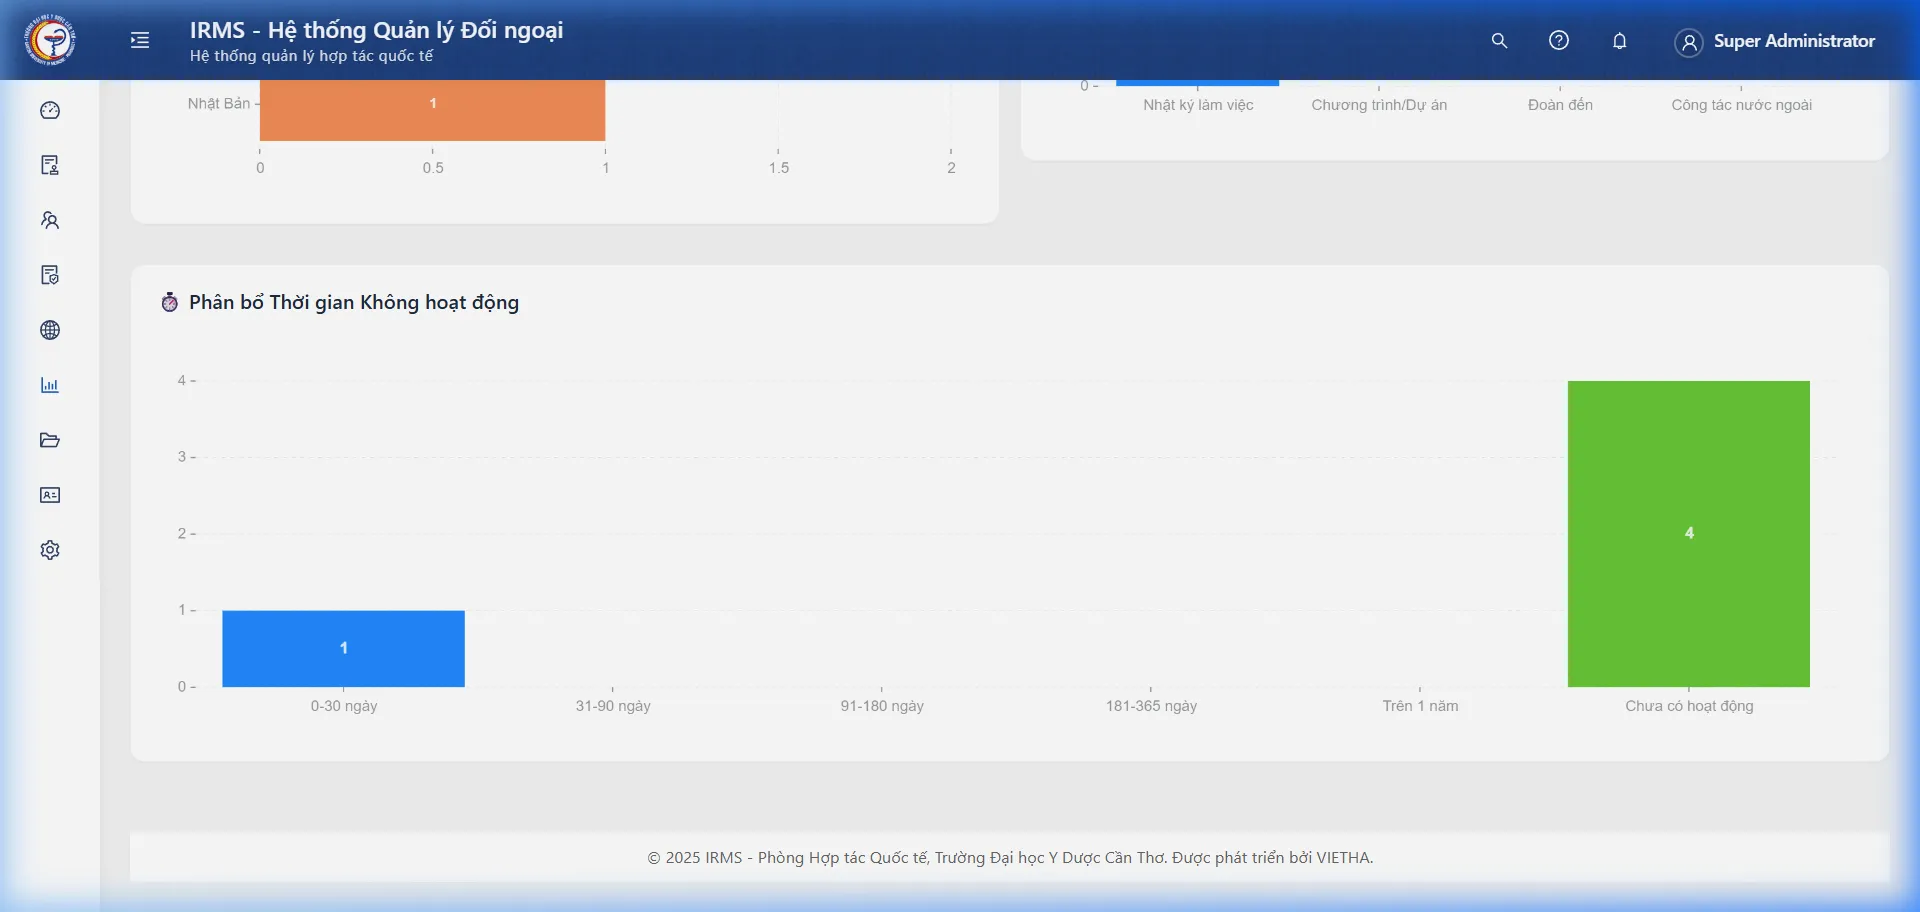
Task: Open the folder icon in sidebar
Action: pyautogui.click(x=50, y=441)
